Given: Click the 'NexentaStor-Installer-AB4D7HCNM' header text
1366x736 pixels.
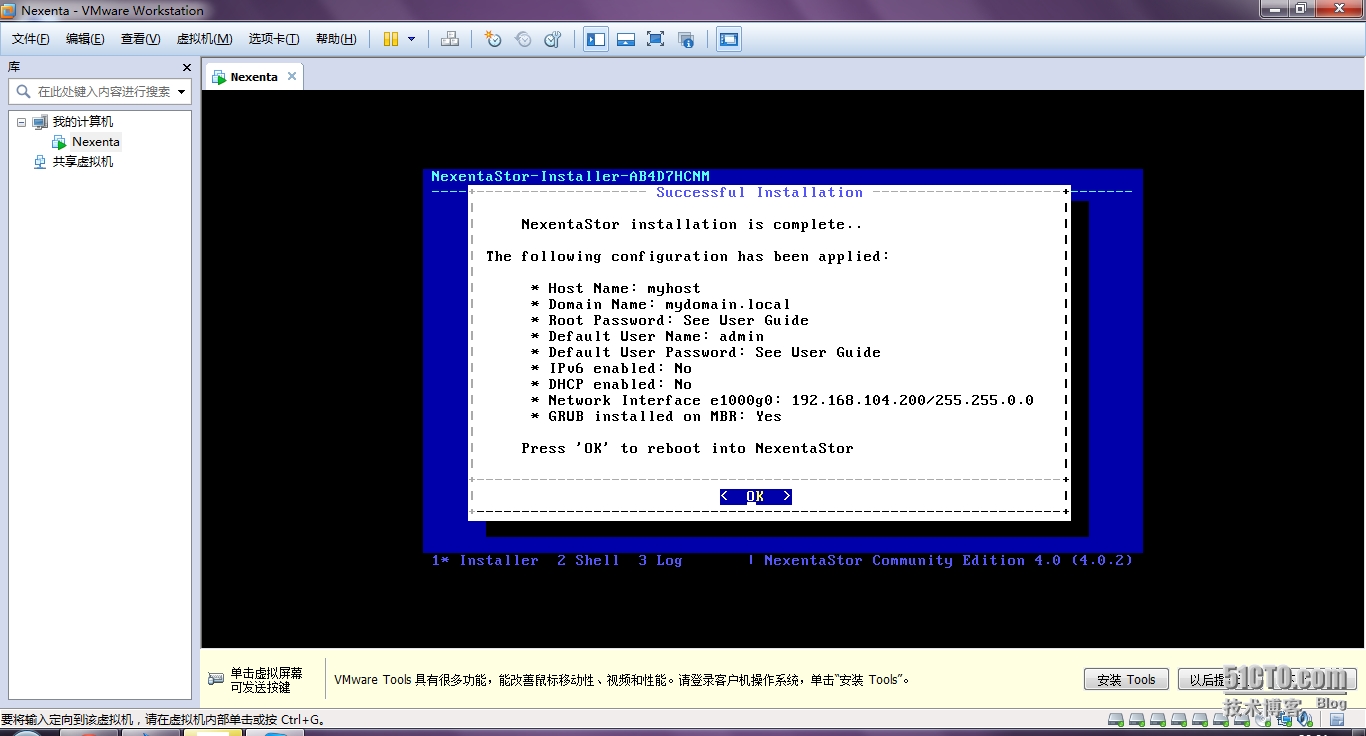Looking at the screenshot, I should tap(570, 176).
